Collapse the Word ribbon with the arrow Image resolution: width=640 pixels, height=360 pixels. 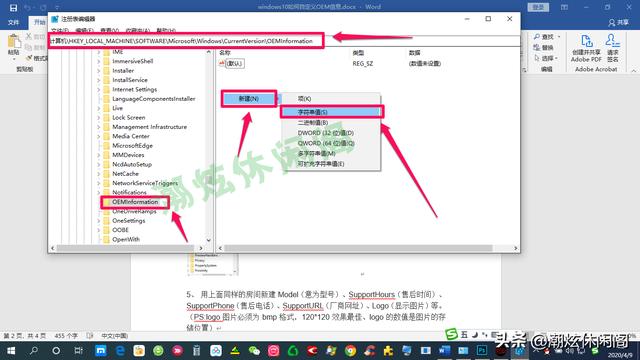(x=633, y=70)
